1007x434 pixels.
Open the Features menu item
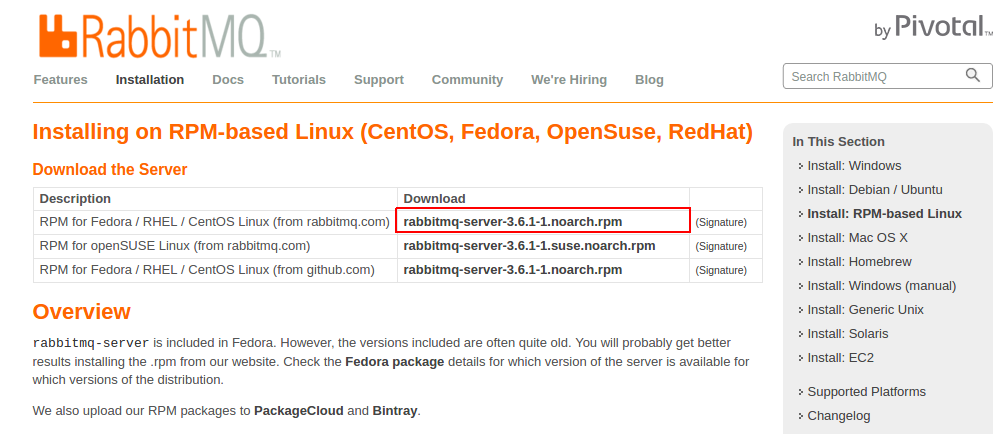(60, 80)
